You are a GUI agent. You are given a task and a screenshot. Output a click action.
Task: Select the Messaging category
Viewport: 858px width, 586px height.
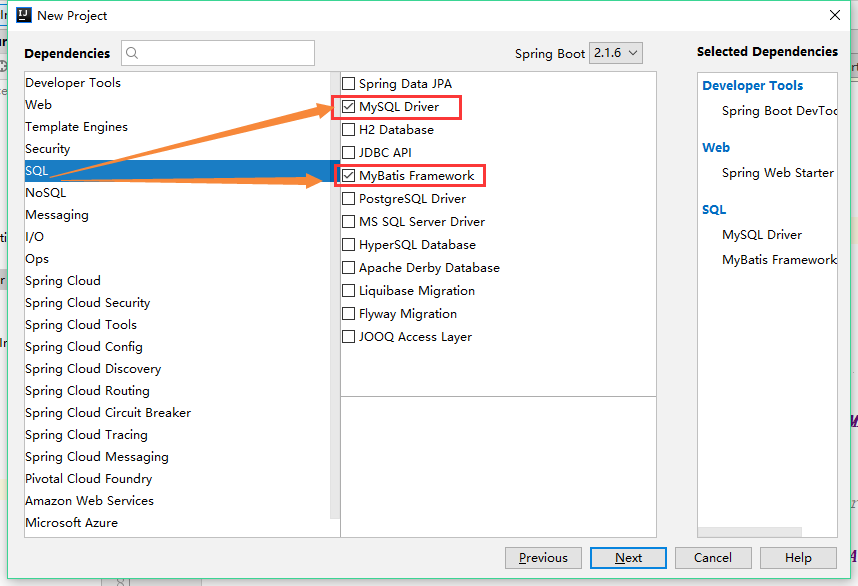pyautogui.click(x=177, y=214)
